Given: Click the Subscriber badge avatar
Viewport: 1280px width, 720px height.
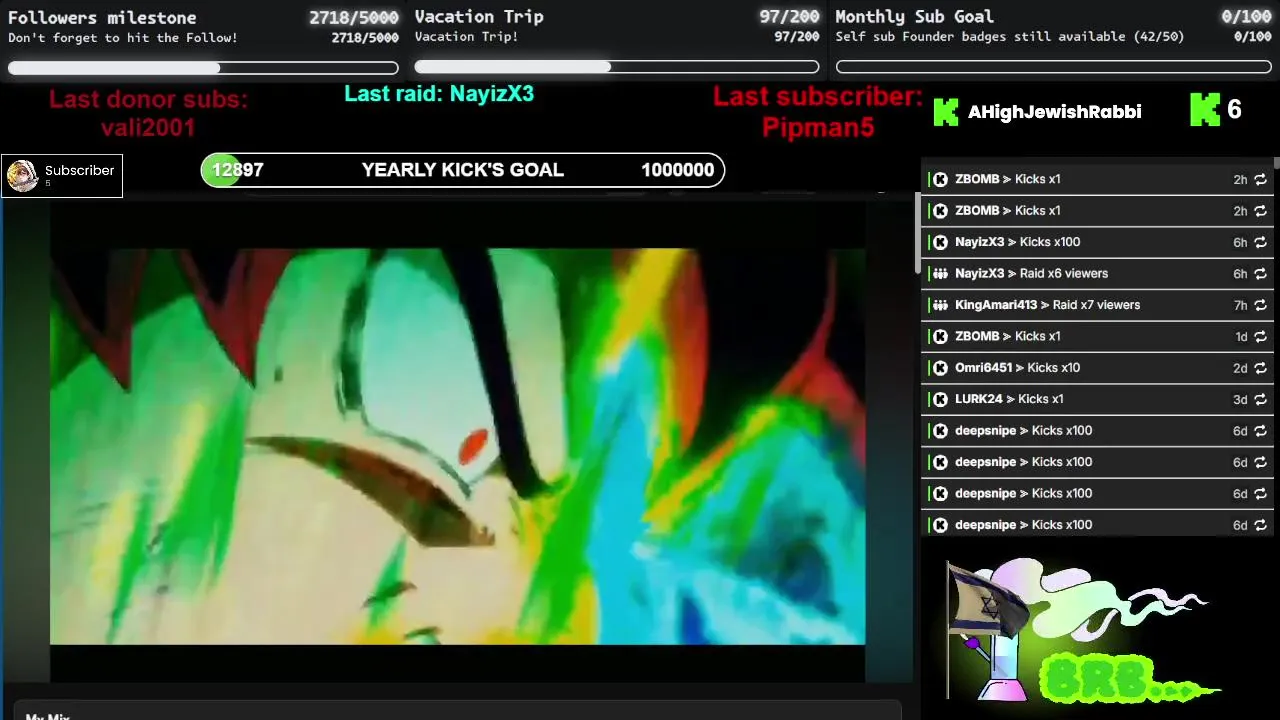Looking at the screenshot, I should click(x=22, y=176).
